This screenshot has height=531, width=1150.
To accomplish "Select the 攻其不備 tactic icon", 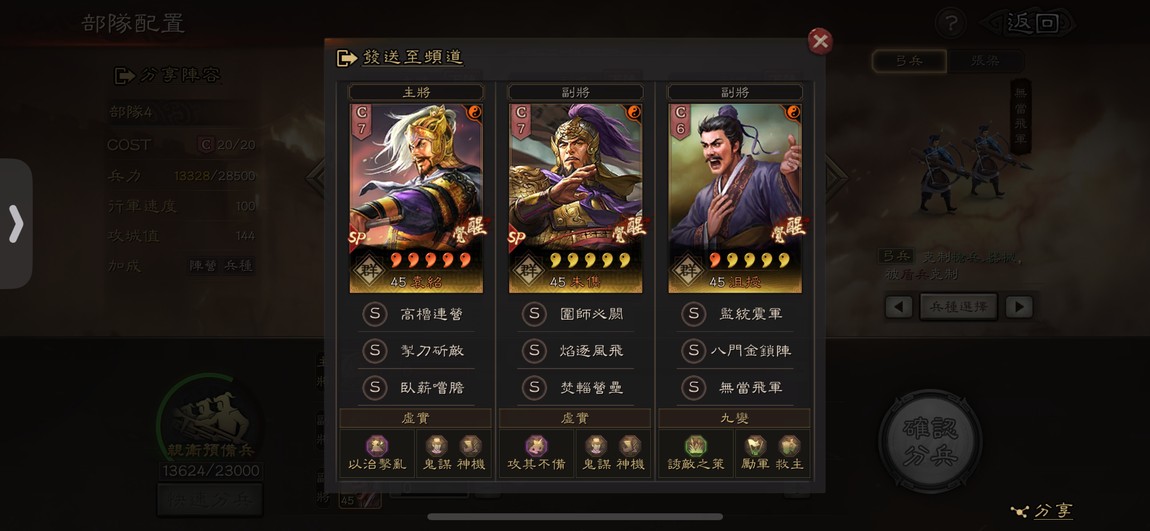I will tap(537, 453).
